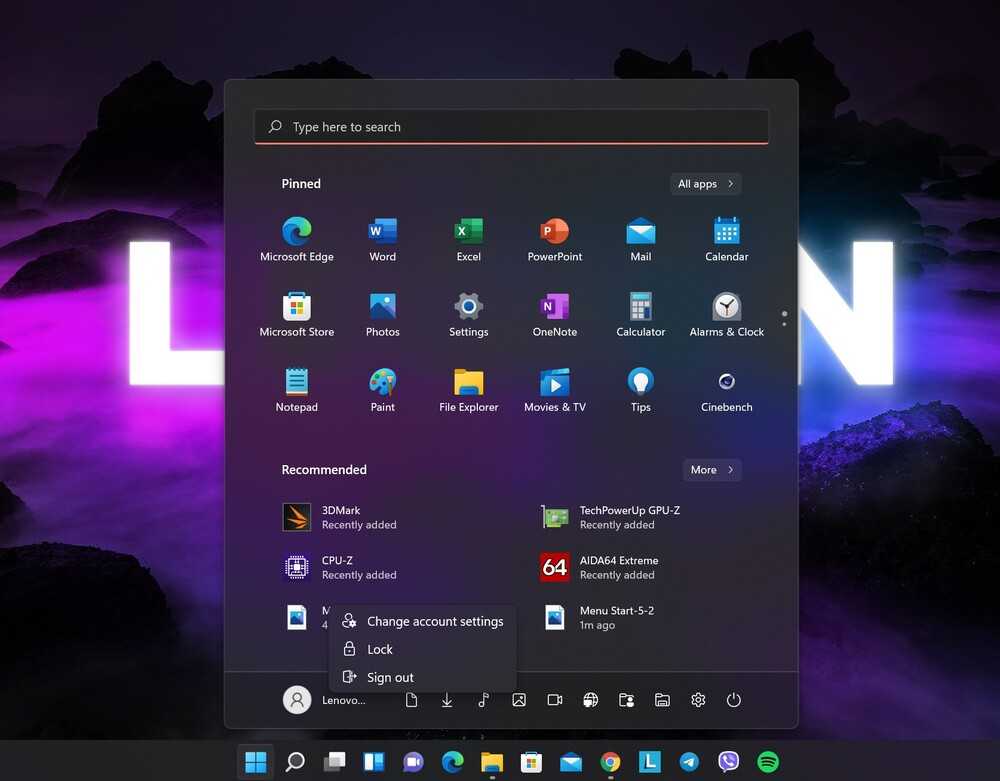
Task: Open the Downloads folder shortcut in Start footer
Action: [x=447, y=700]
